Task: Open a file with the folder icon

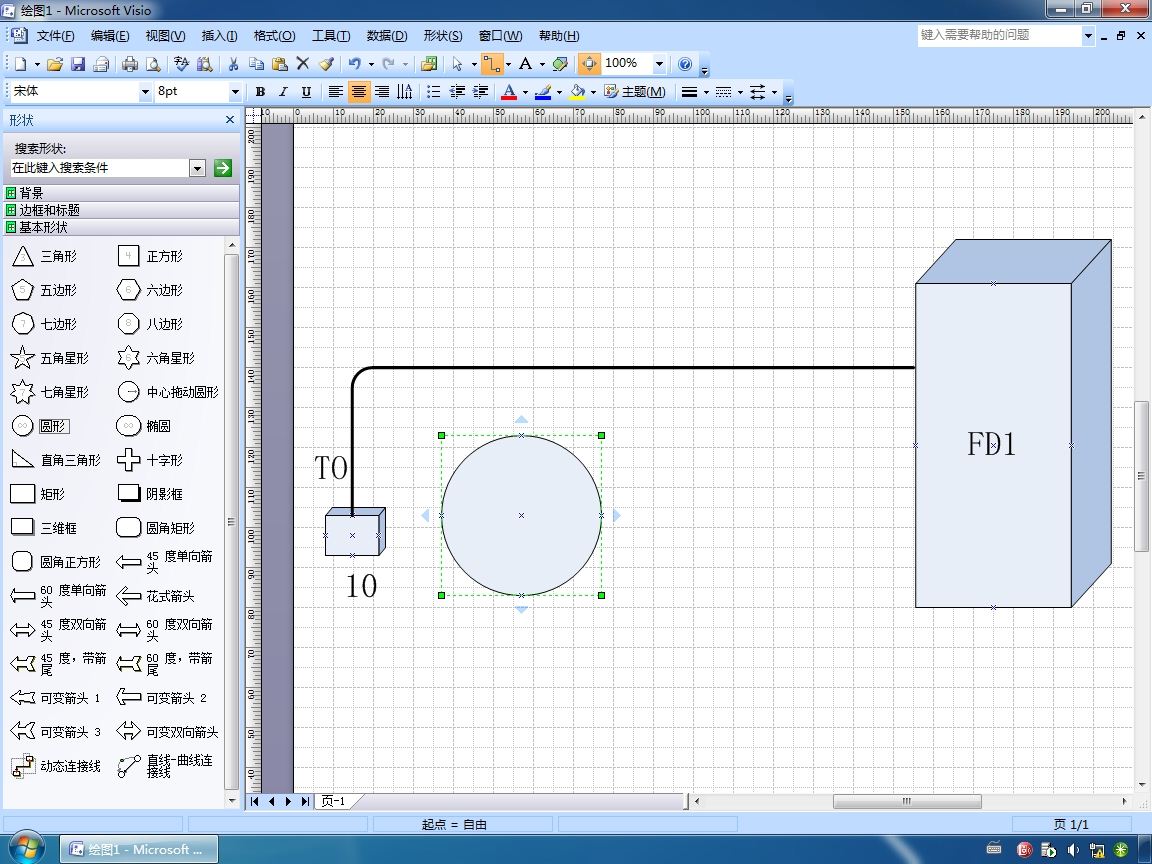Action: (54, 64)
